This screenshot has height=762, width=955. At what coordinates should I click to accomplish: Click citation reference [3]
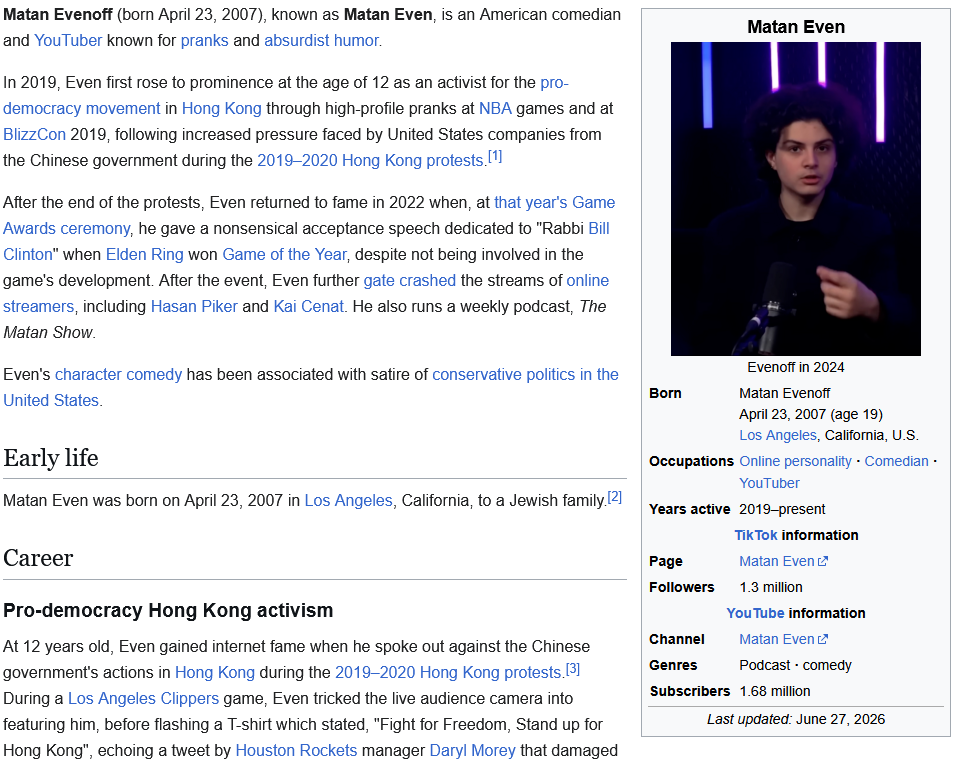(x=573, y=669)
